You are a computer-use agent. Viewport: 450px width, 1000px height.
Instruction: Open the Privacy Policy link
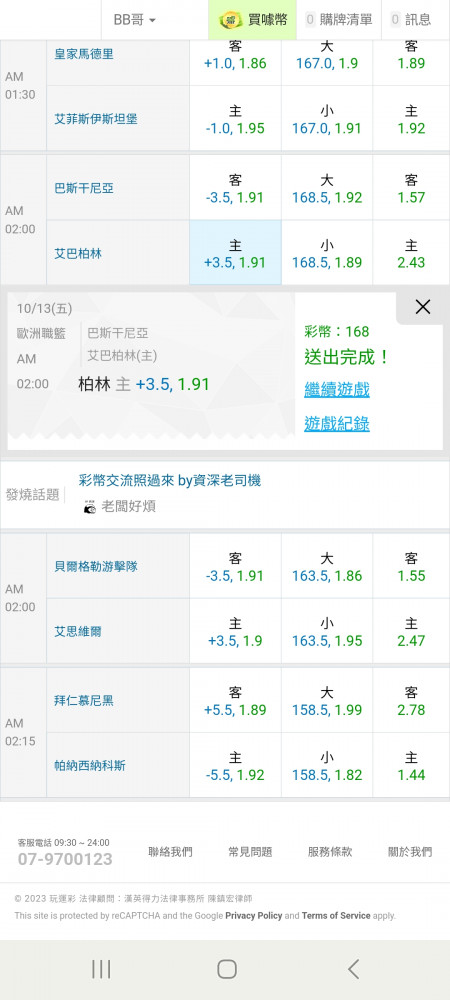[254, 916]
